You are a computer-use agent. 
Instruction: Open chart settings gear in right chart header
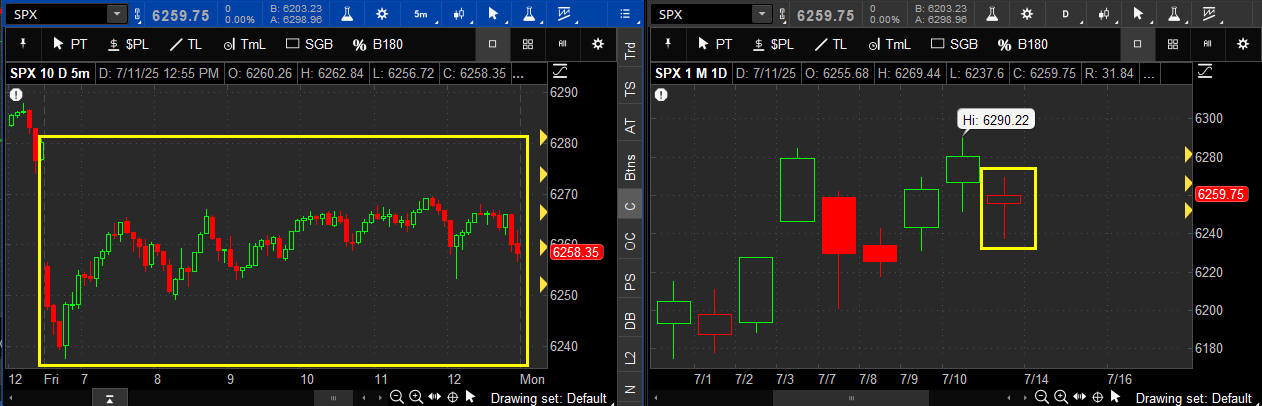point(1029,15)
